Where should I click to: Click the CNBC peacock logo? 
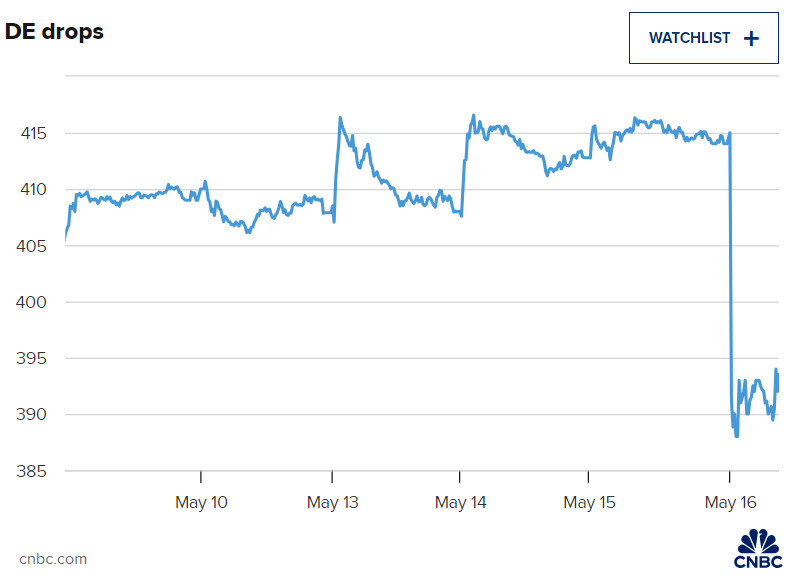click(760, 548)
